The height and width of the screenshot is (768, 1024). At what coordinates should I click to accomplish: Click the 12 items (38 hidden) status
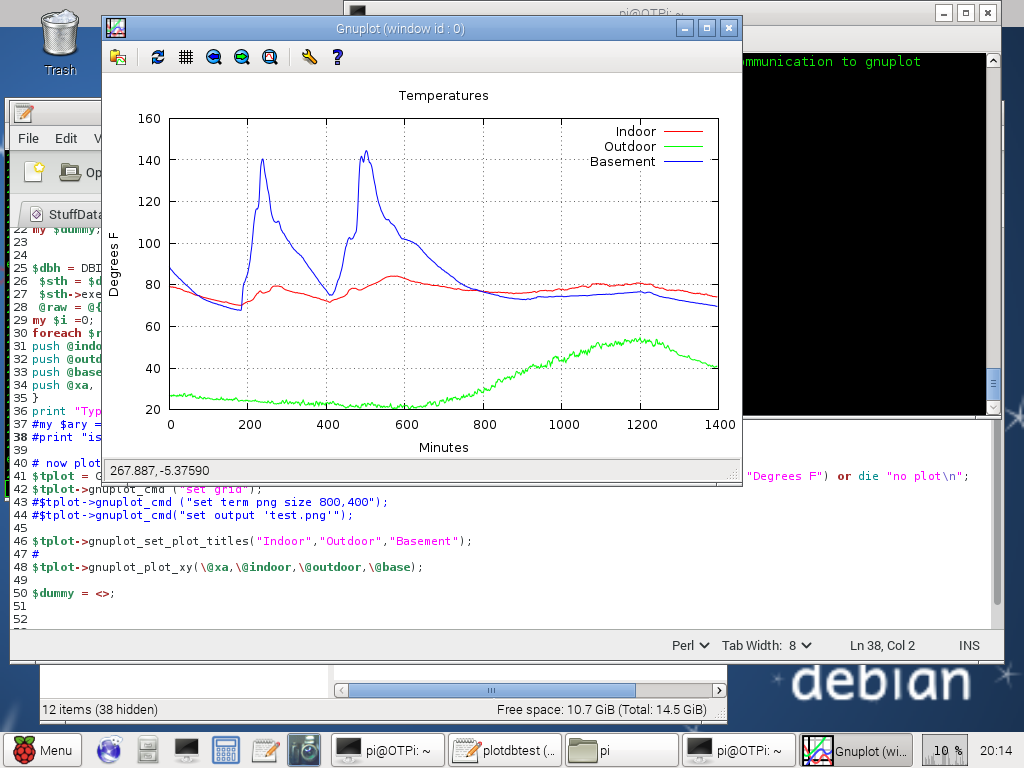click(100, 709)
